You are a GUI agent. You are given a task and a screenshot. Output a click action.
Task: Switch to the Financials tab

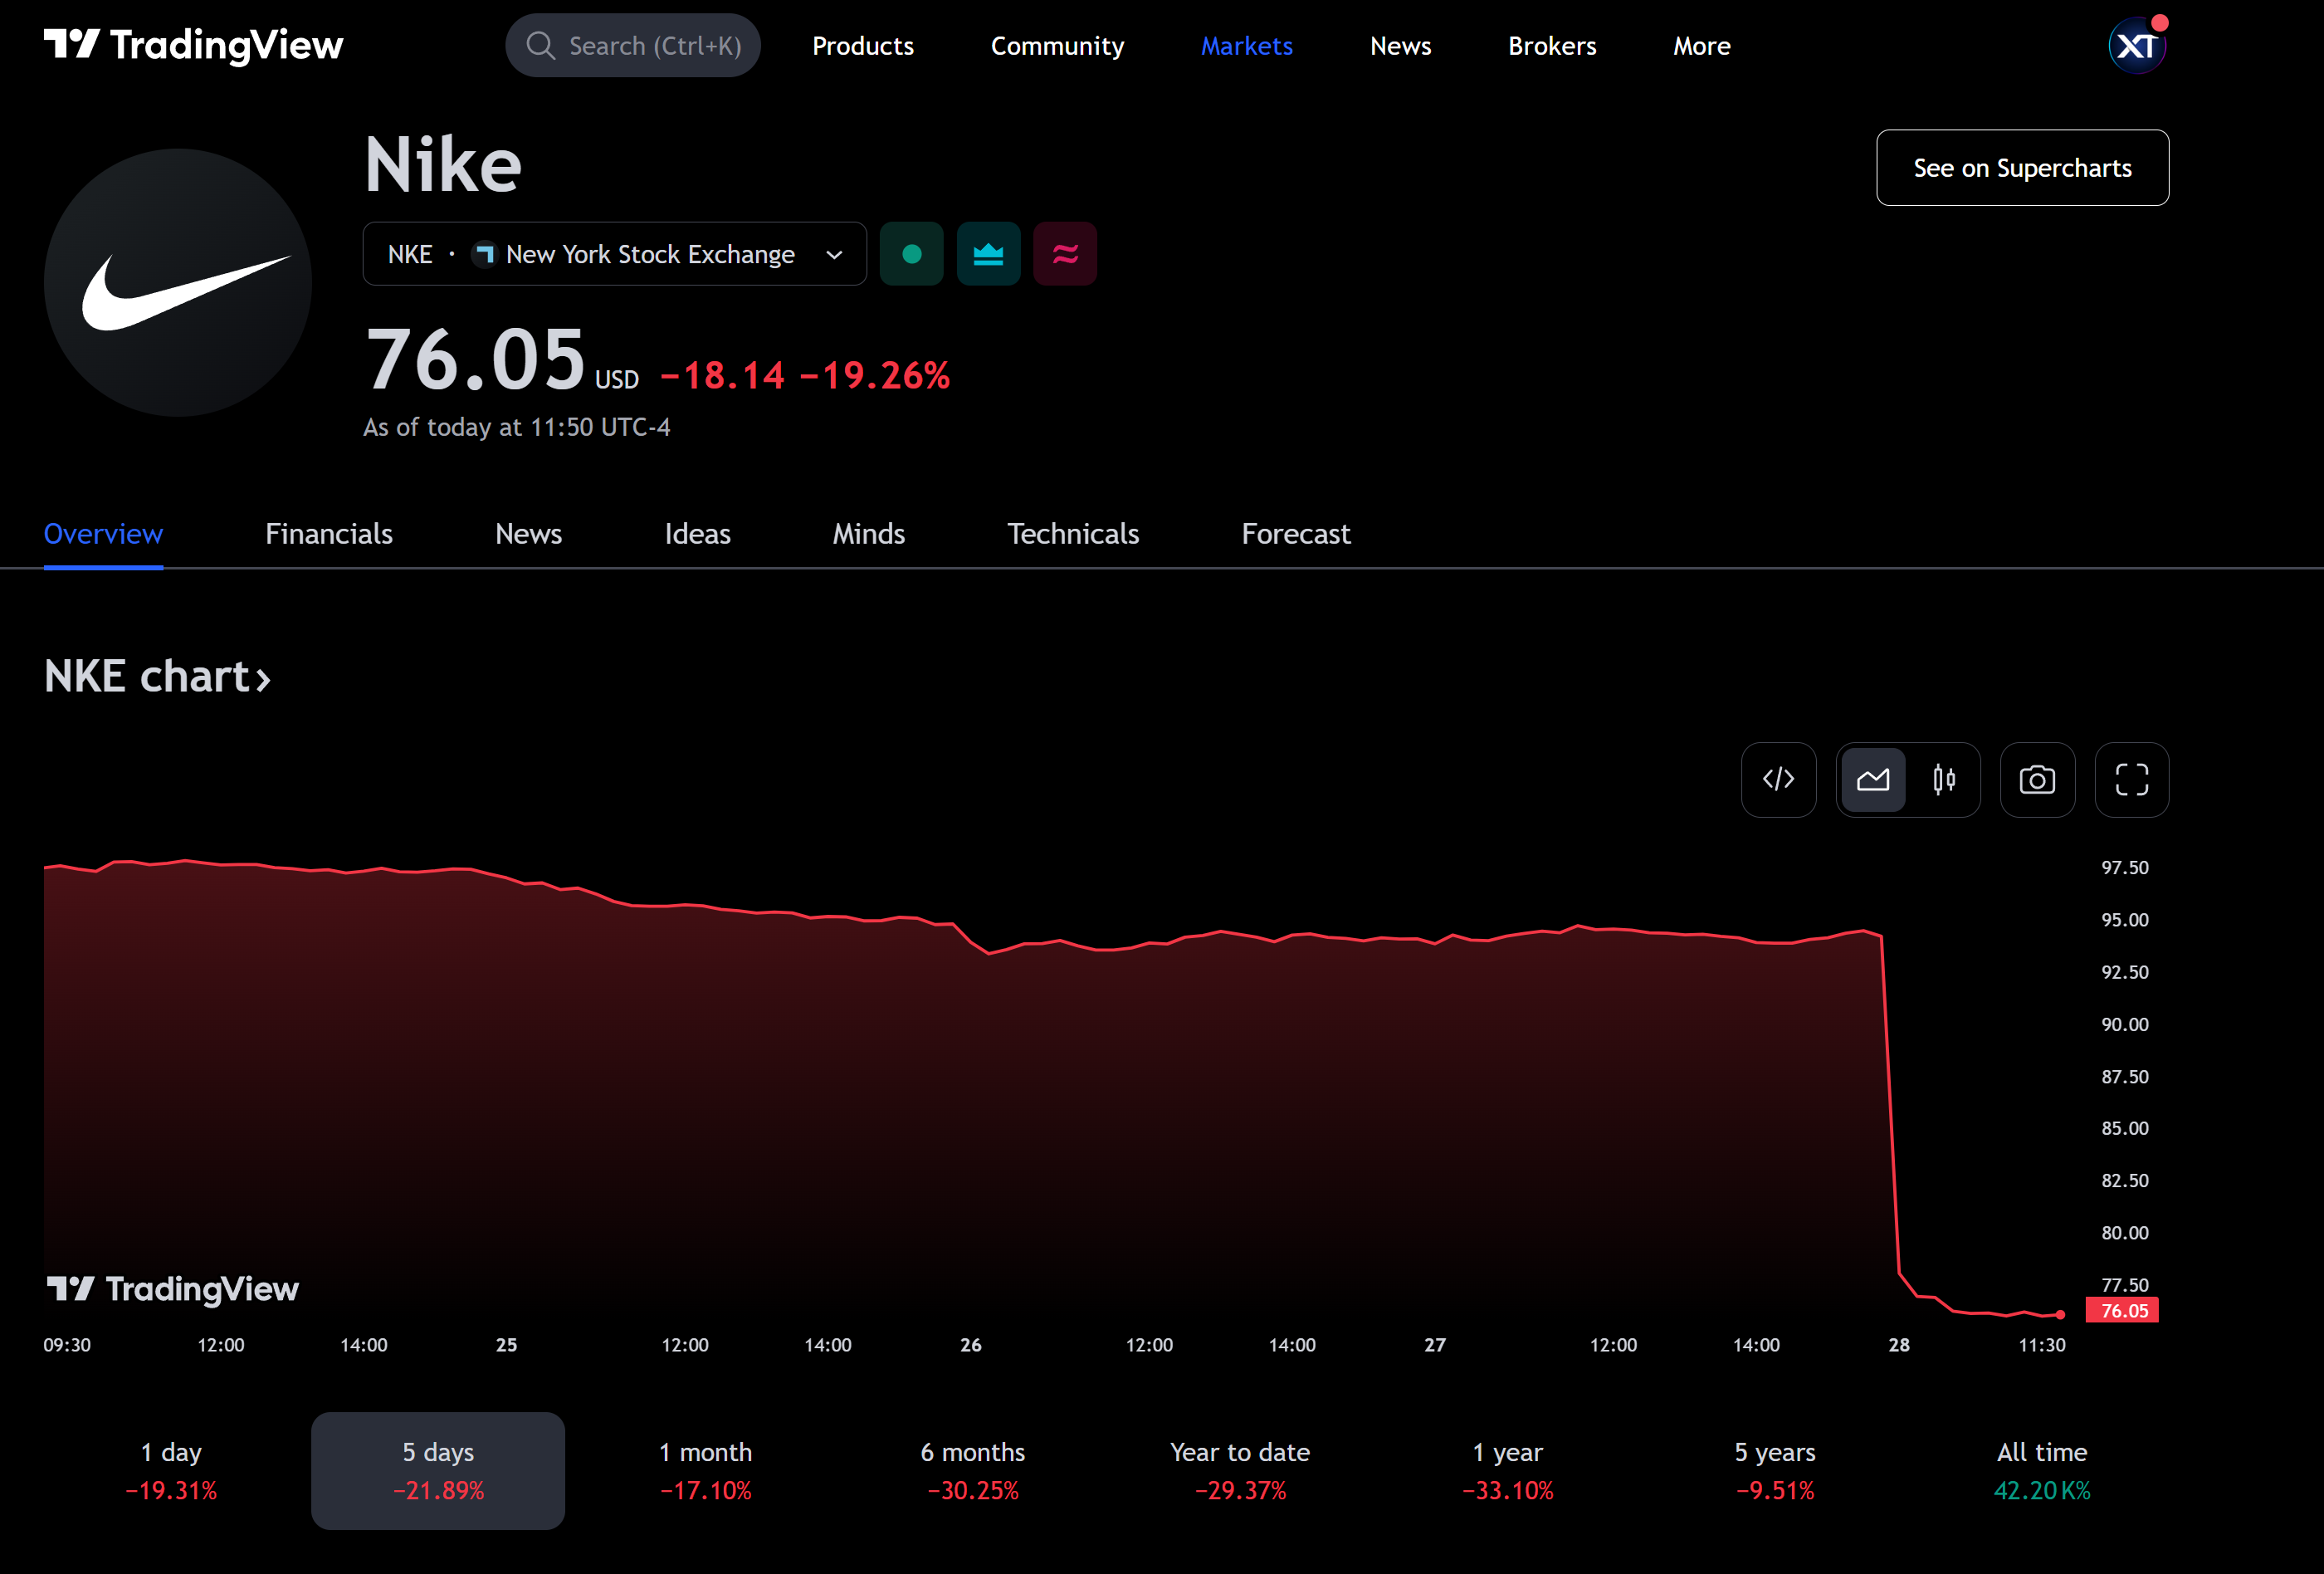pos(328,533)
